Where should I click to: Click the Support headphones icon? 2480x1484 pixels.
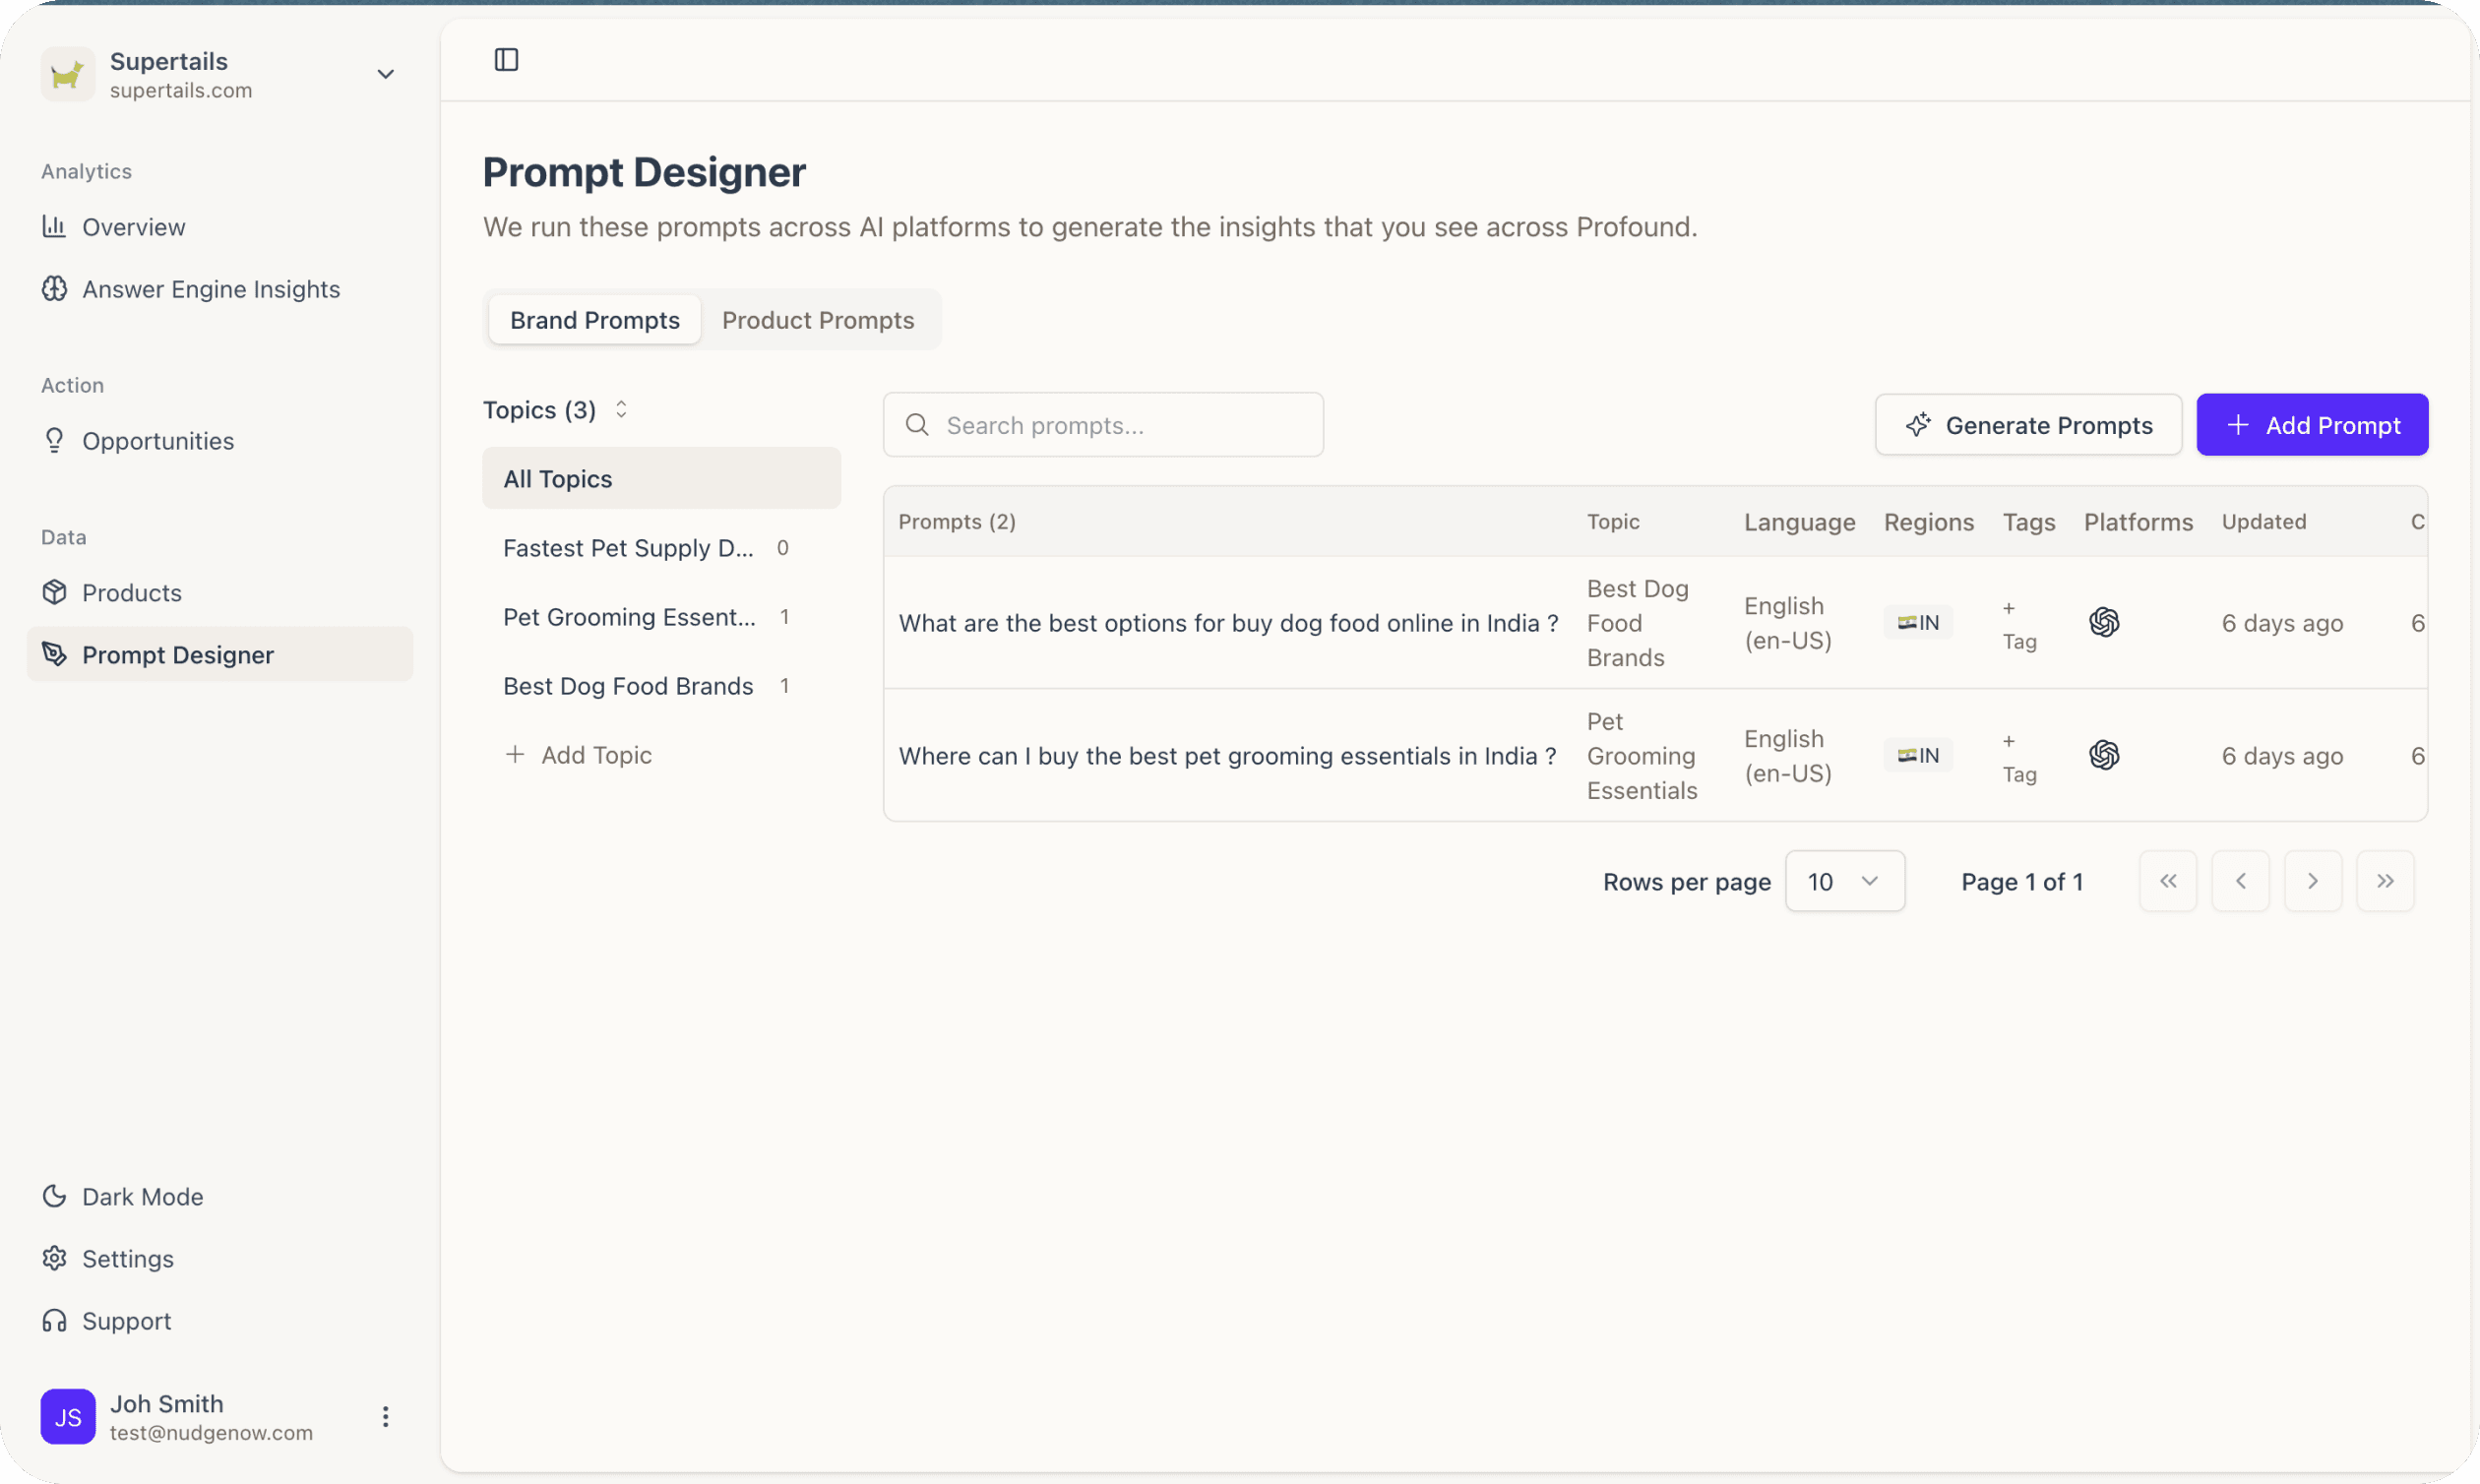pyautogui.click(x=54, y=1320)
